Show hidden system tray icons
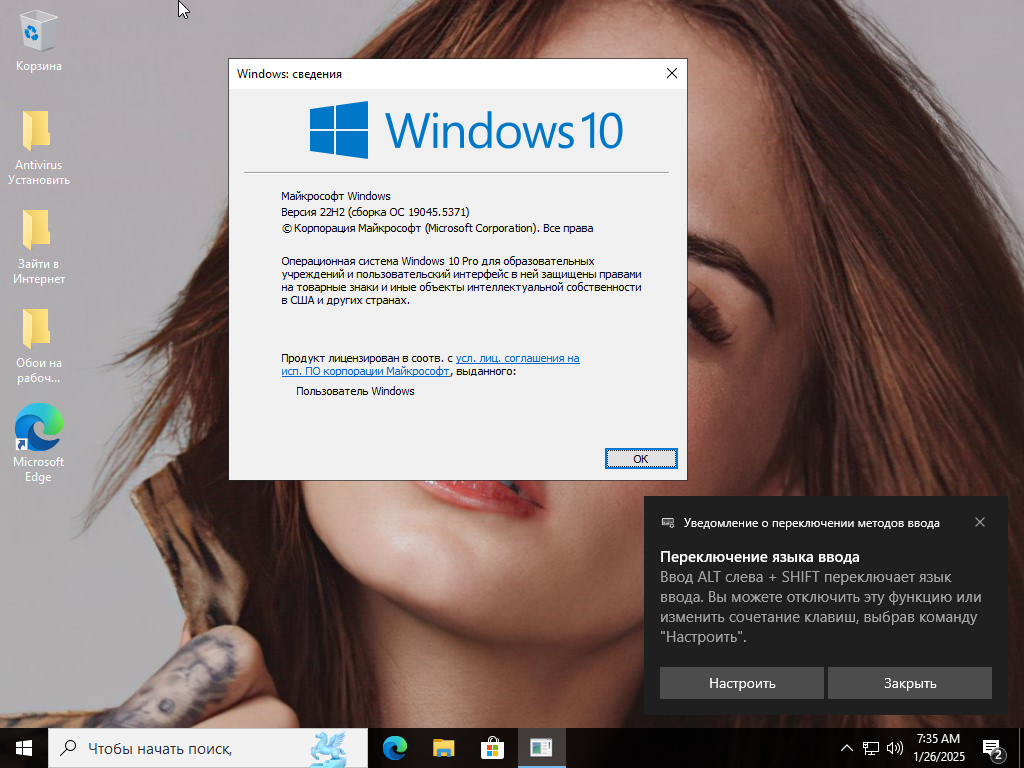The width and height of the screenshot is (1024, 768). coord(846,748)
